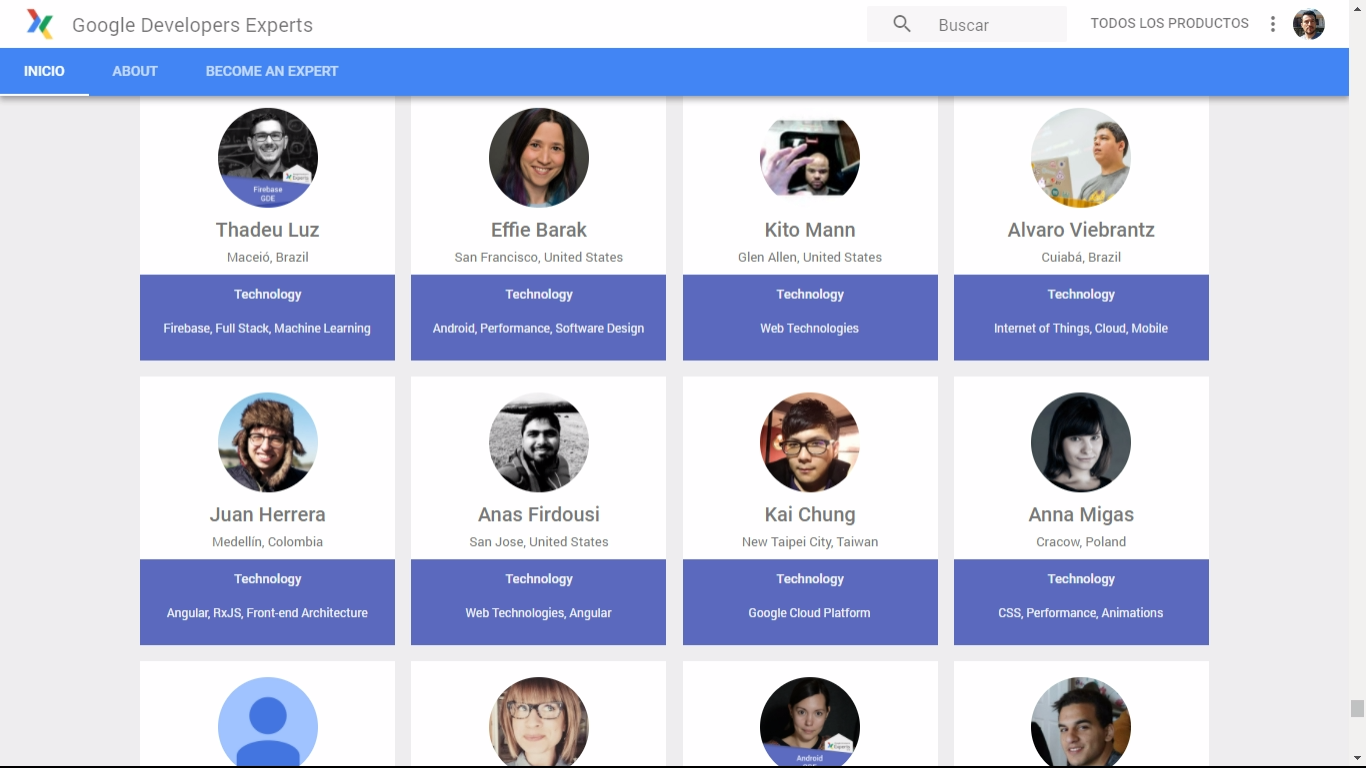Click 'Glen Allen, United States' text
Viewport: 1366px width, 768px height.
(x=810, y=257)
